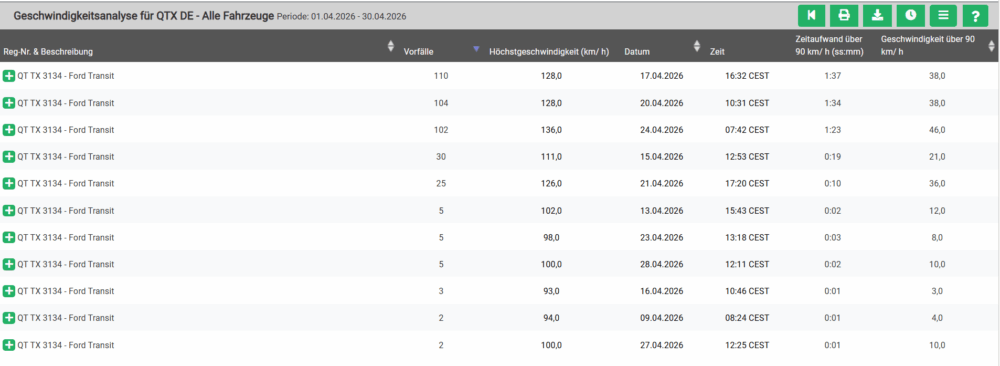Image resolution: width=1000 pixels, height=366 pixels.
Task: Select the Vorfälle value 25
Action: (x=441, y=184)
